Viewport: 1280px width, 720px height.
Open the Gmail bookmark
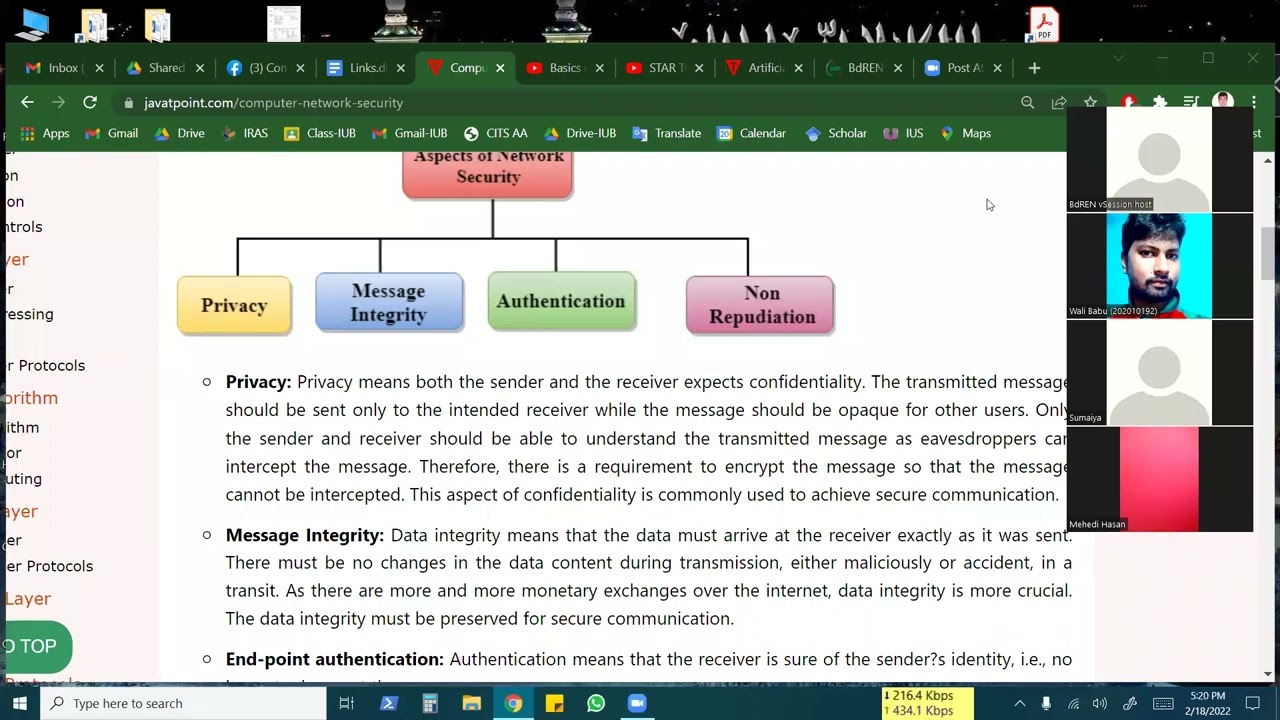(111, 133)
